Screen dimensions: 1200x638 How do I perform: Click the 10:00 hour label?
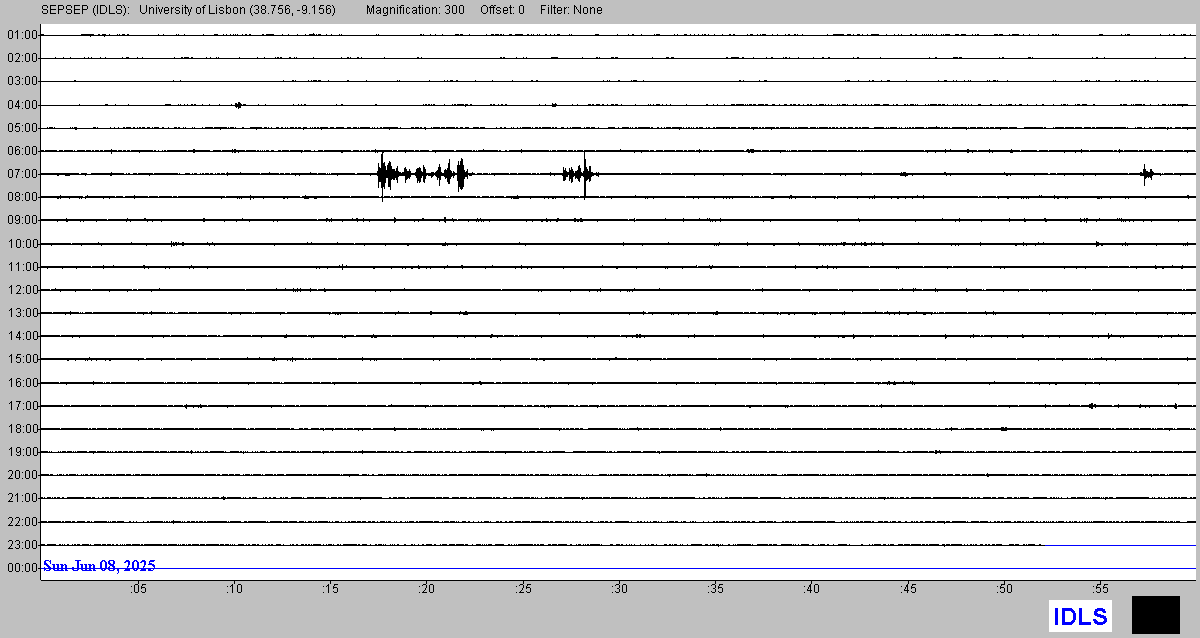point(22,244)
